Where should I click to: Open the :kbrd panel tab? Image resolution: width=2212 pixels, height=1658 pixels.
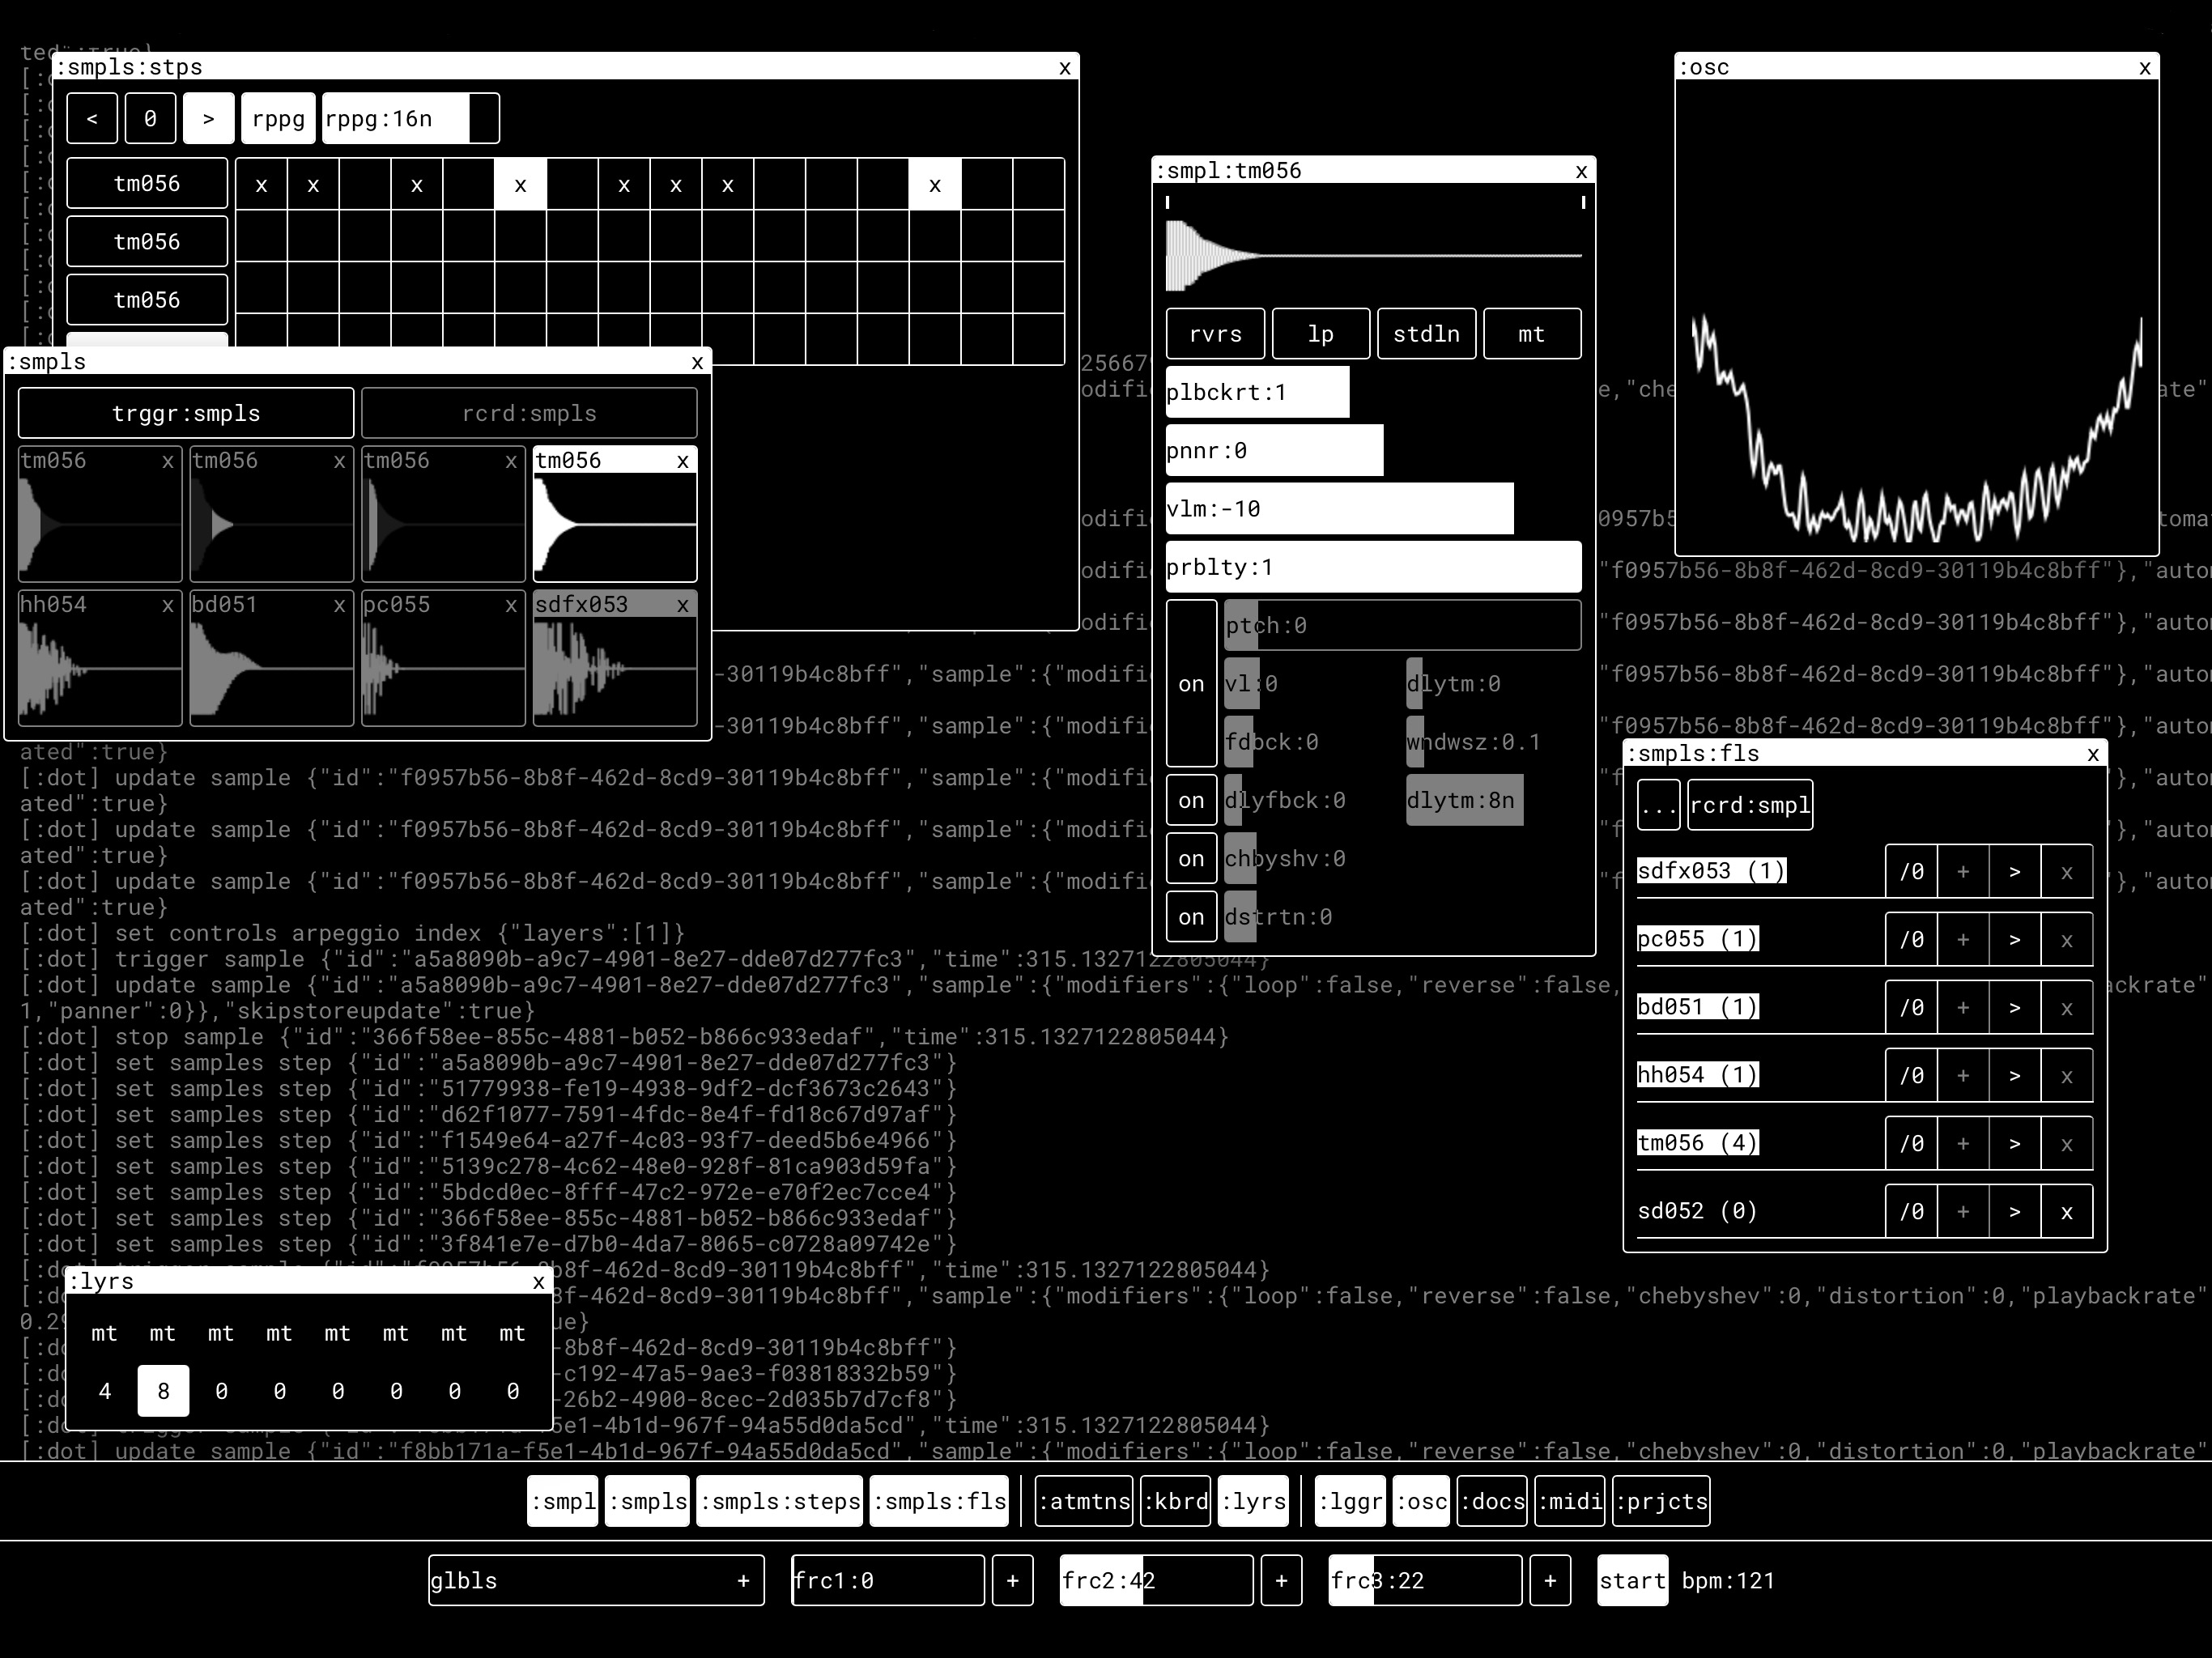pyautogui.click(x=1176, y=1501)
